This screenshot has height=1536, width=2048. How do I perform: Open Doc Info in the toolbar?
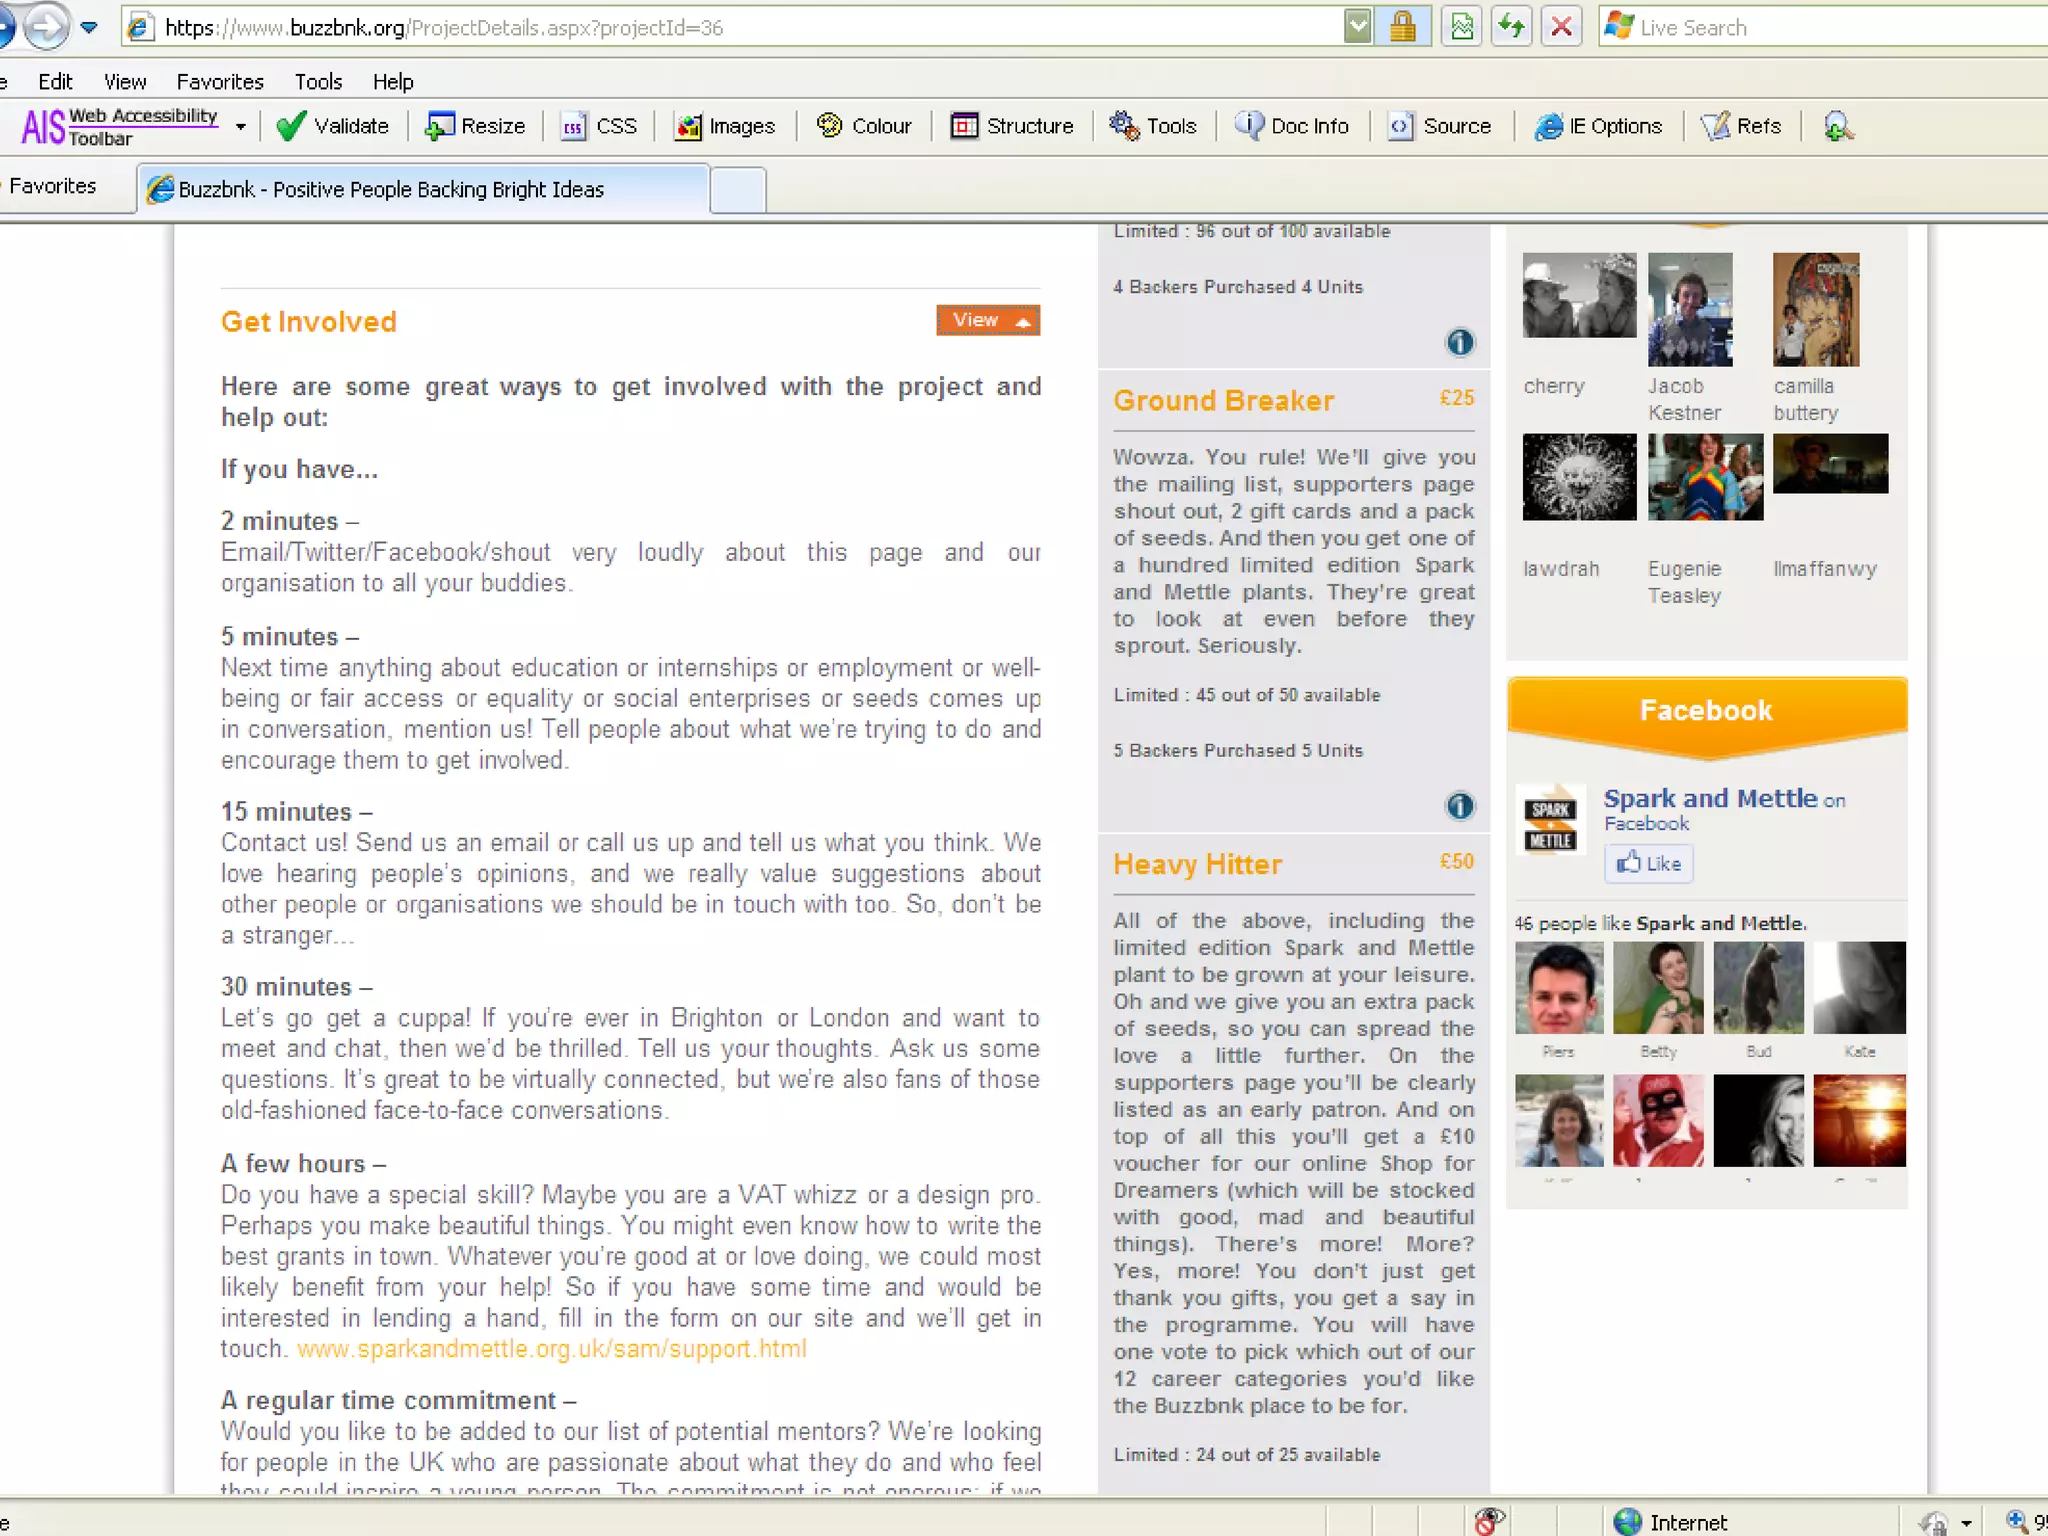(1291, 126)
